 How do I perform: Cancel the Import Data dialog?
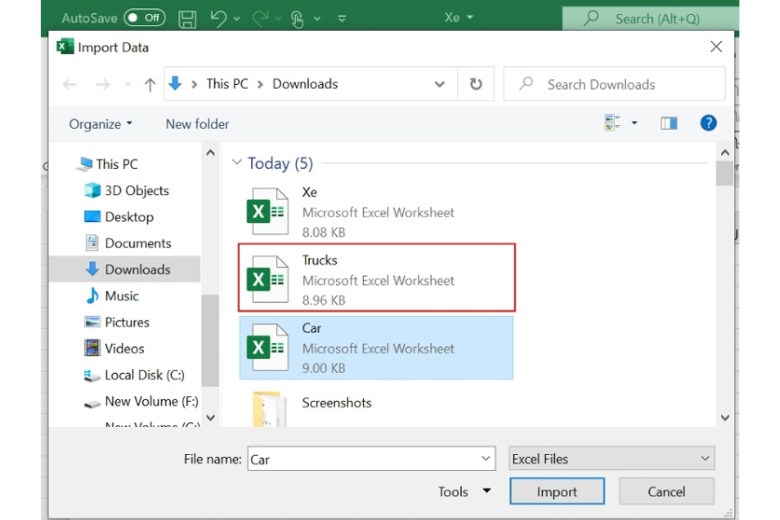(666, 491)
